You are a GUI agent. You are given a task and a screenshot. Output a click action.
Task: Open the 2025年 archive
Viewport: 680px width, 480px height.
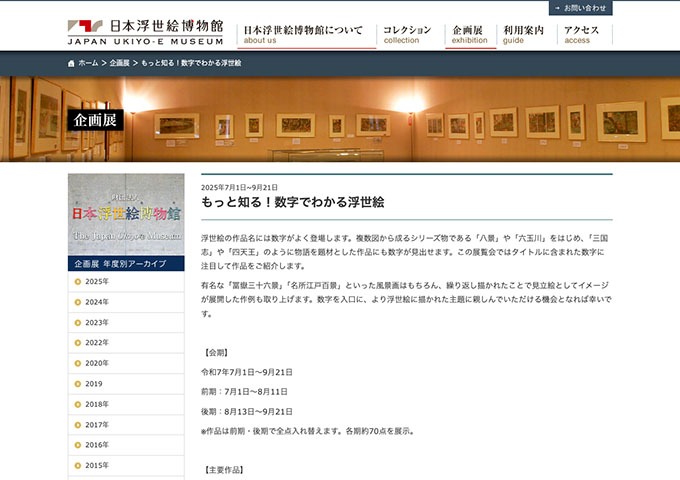[x=126, y=282]
